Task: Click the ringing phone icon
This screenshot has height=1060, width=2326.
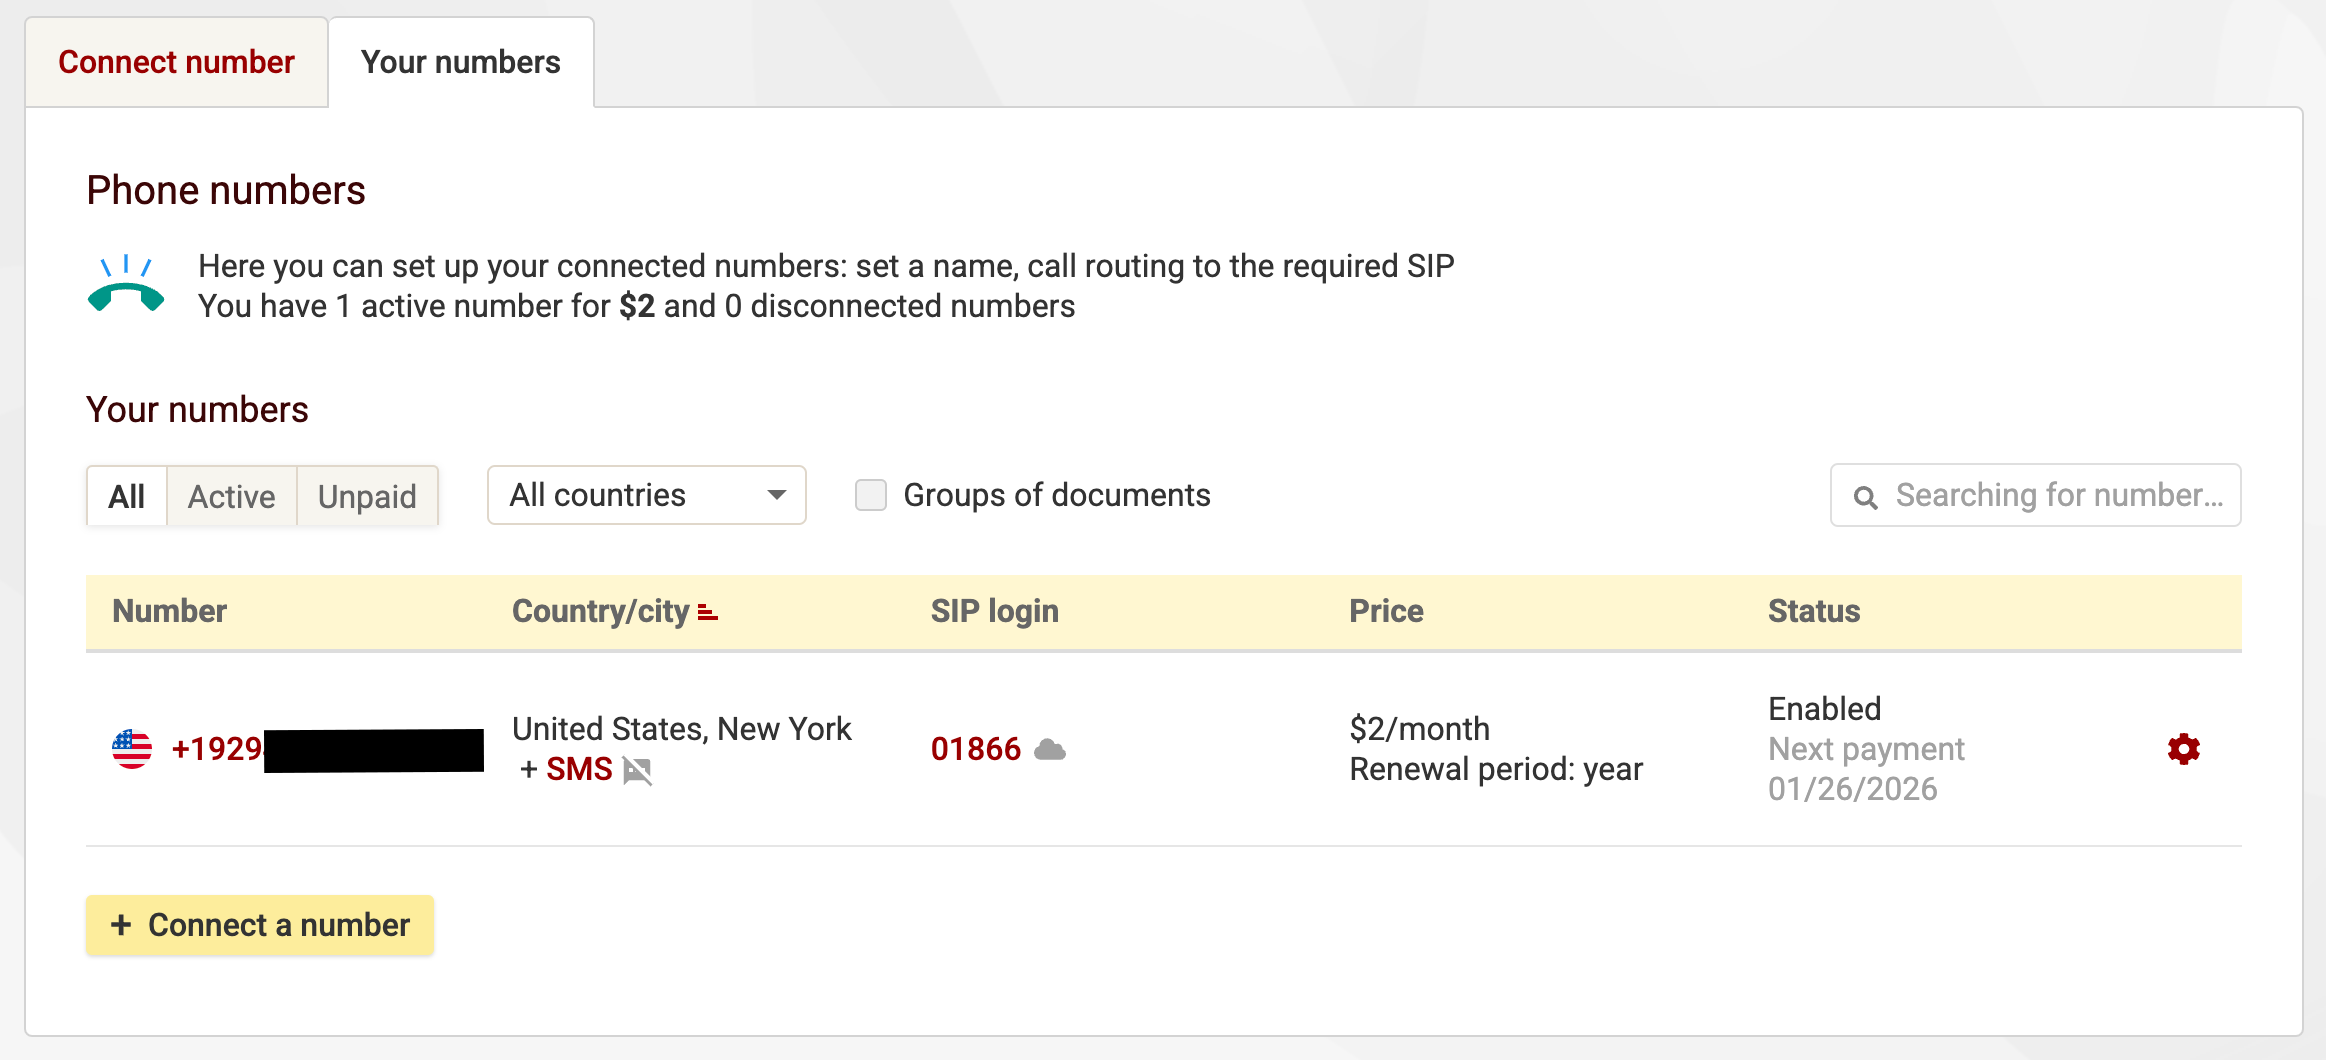Action: (x=126, y=285)
